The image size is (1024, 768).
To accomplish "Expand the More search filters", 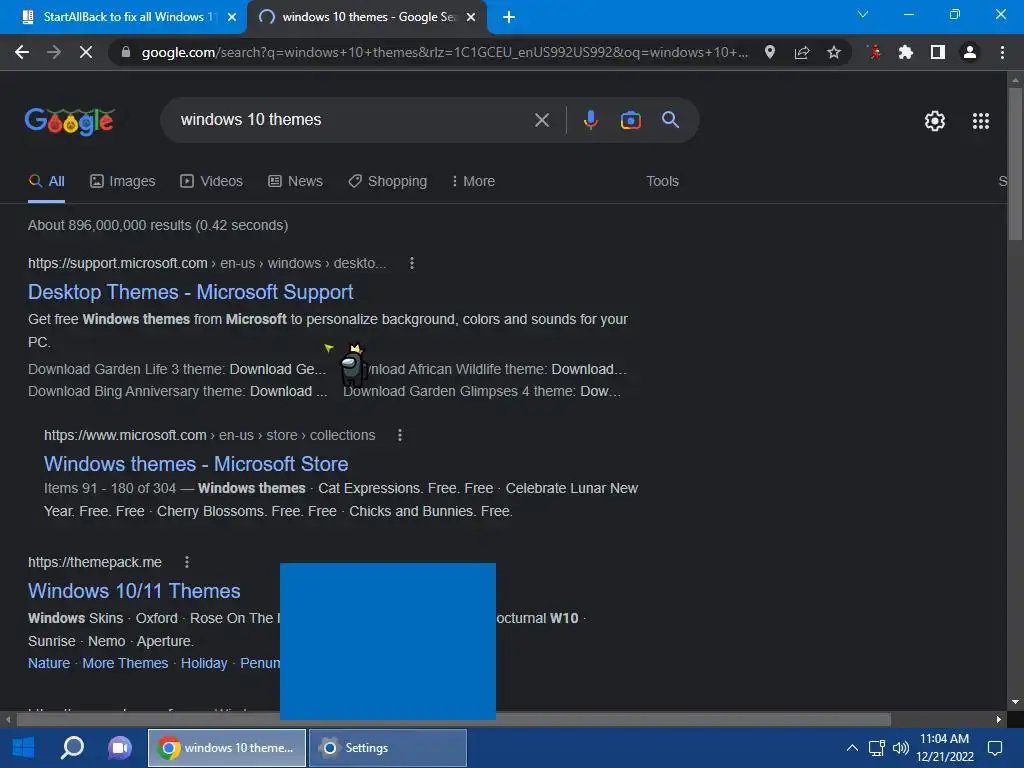I will pyautogui.click(x=473, y=182).
